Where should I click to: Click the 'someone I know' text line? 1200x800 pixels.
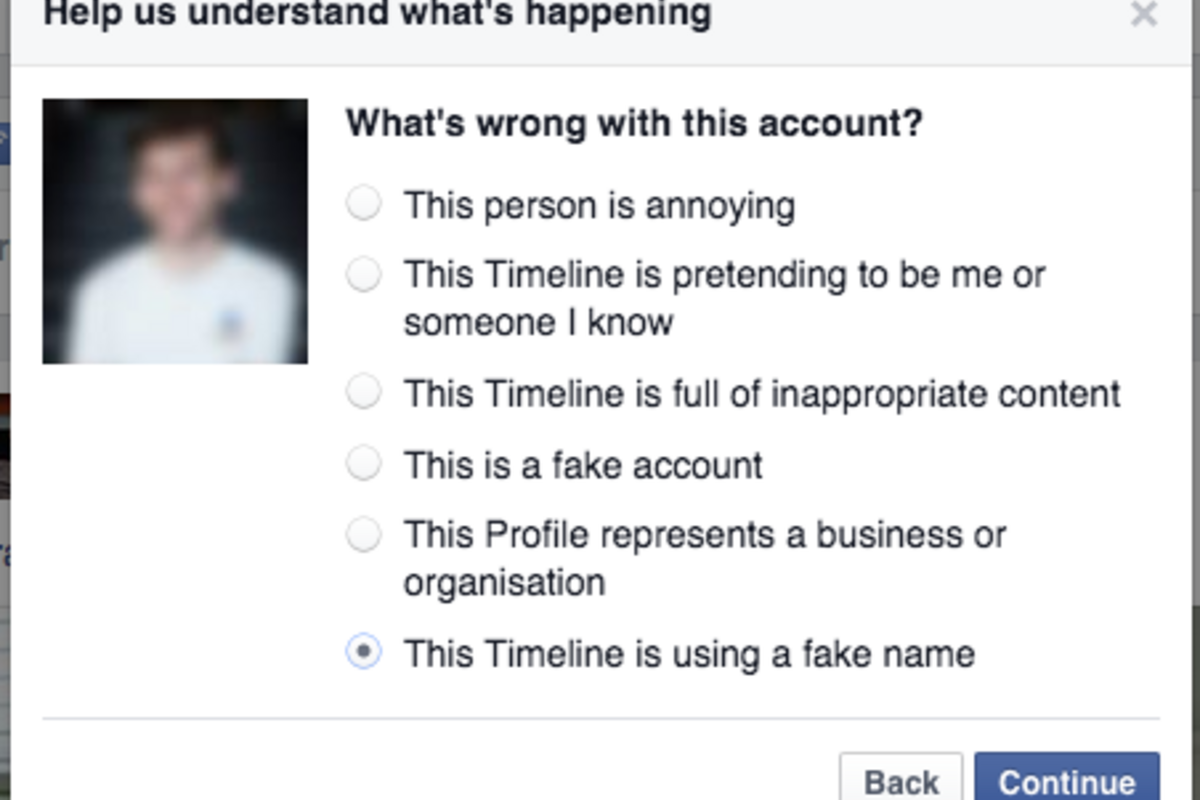(x=538, y=322)
